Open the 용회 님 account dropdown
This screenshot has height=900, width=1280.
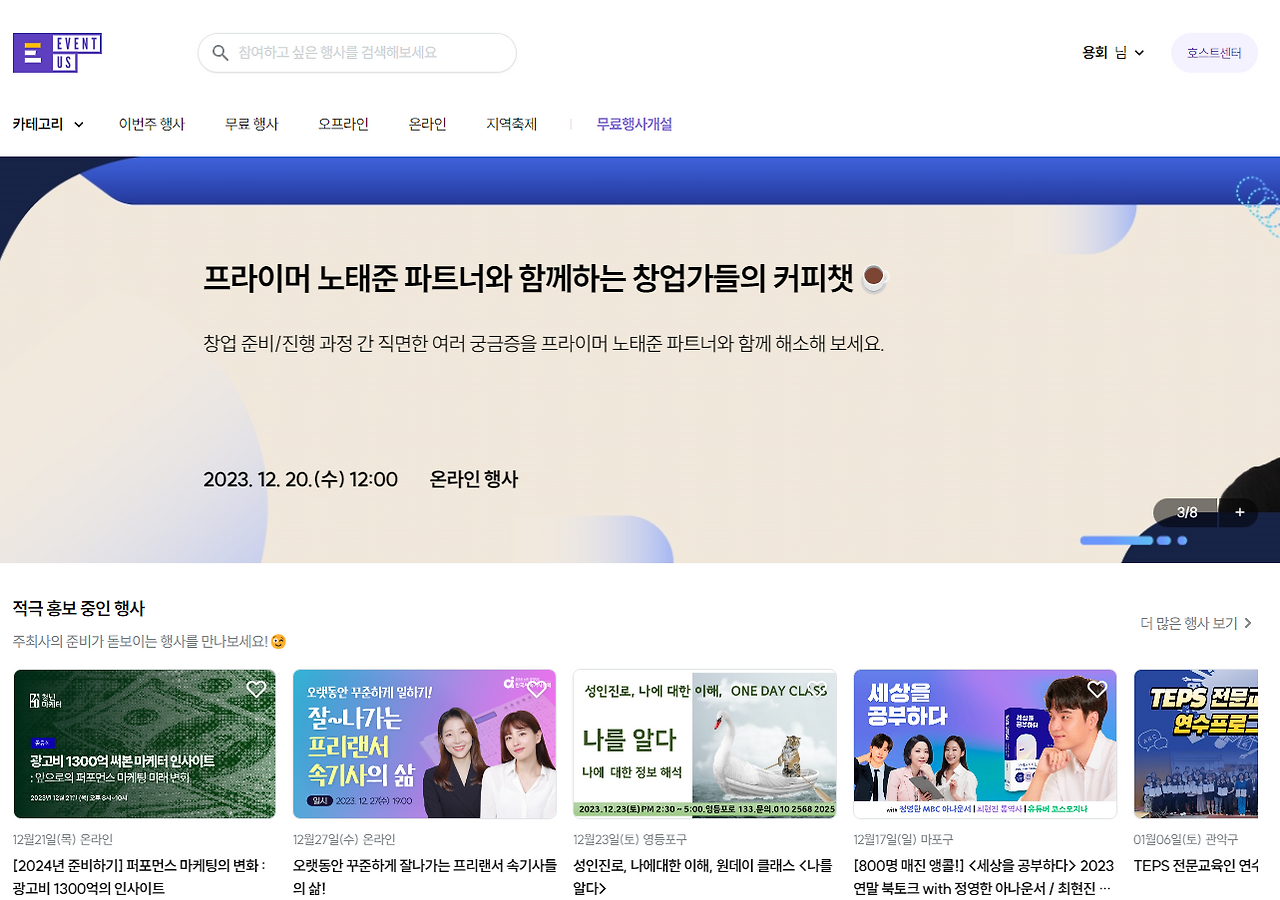[1112, 53]
